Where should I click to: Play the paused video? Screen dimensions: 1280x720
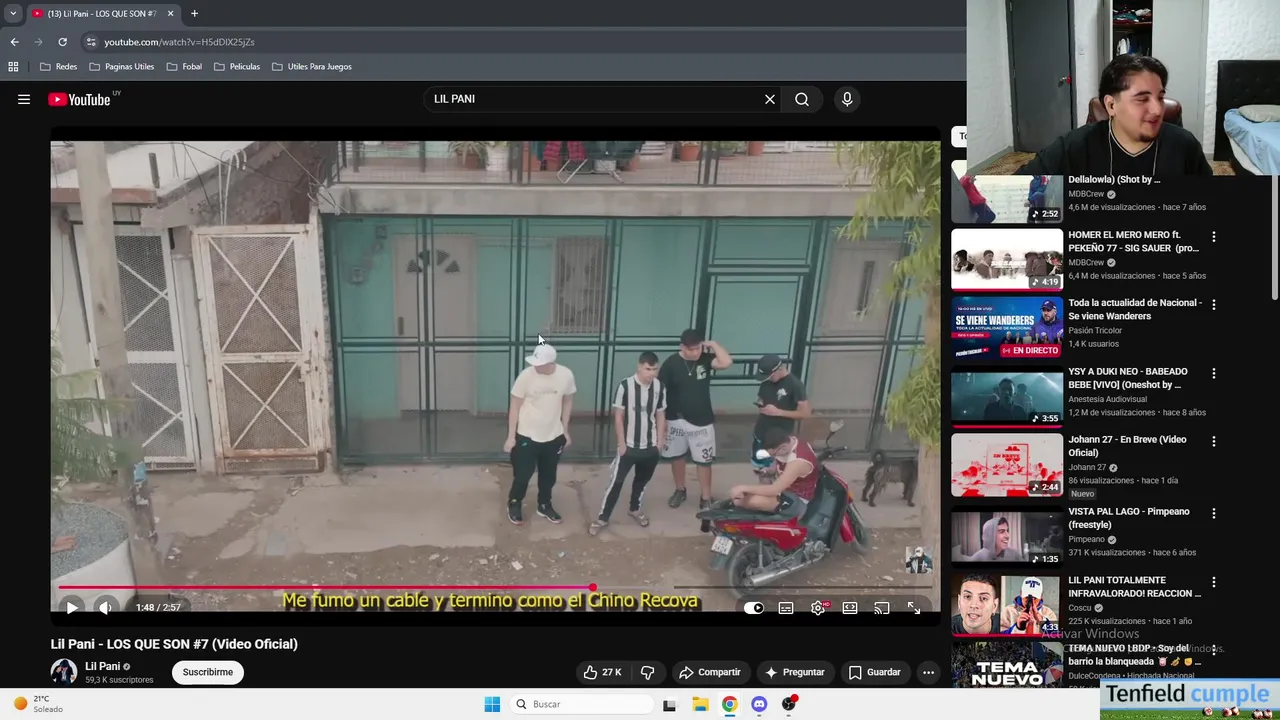(x=72, y=607)
